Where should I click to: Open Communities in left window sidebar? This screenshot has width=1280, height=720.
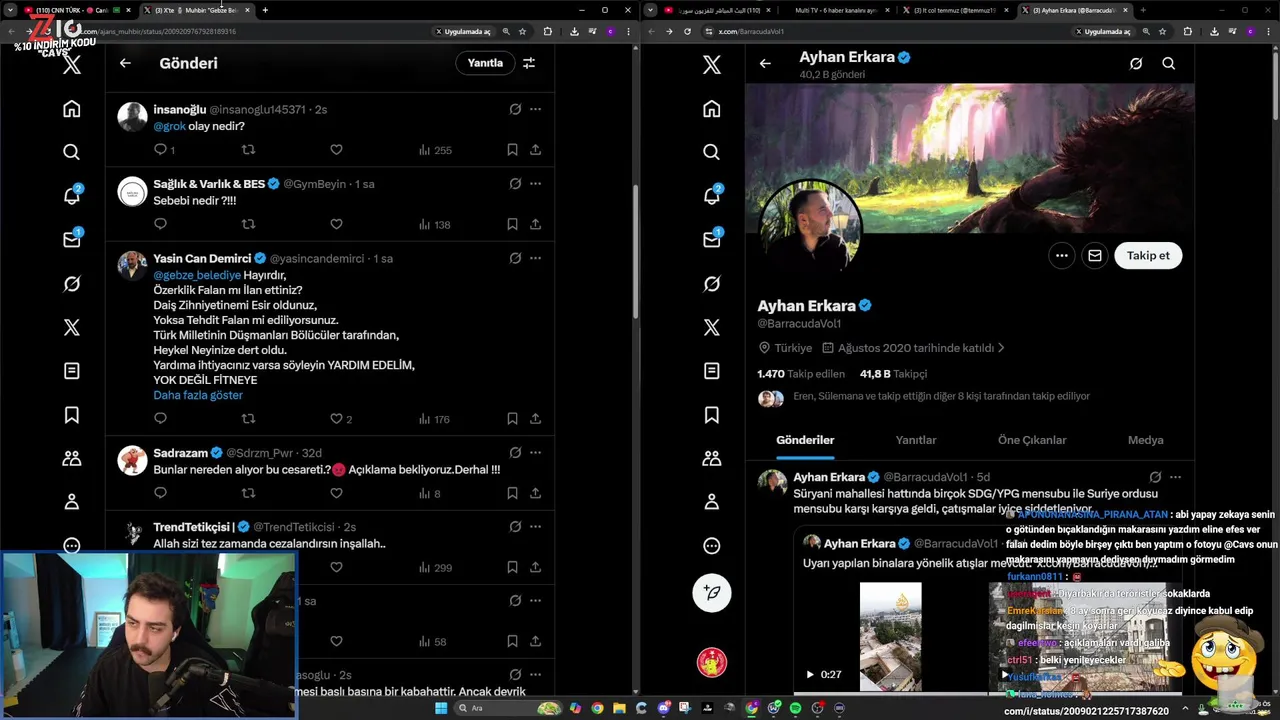(71, 458)
